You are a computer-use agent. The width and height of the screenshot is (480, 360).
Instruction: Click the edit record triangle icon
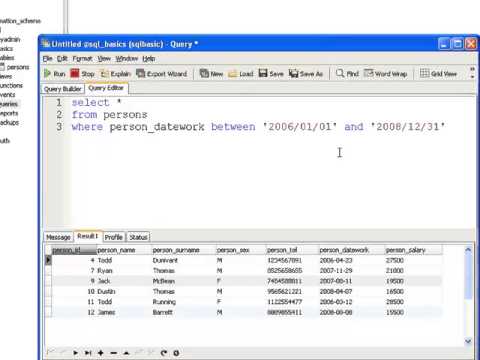126,353
